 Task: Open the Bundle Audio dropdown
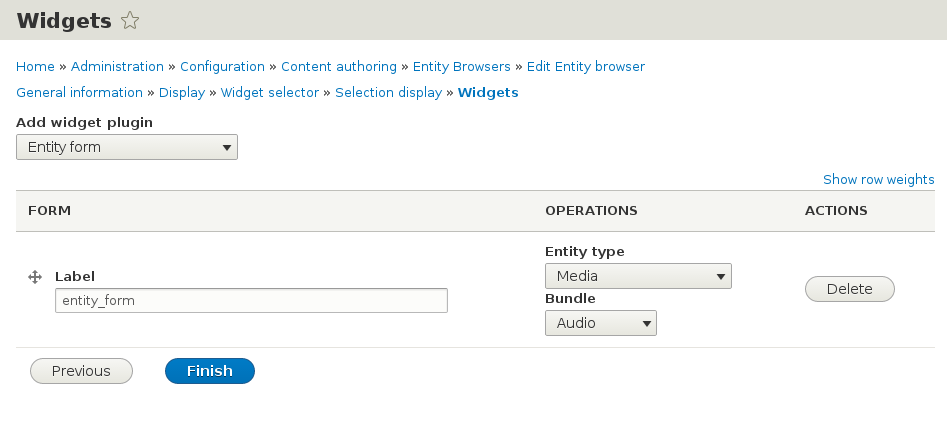(600, 323)
